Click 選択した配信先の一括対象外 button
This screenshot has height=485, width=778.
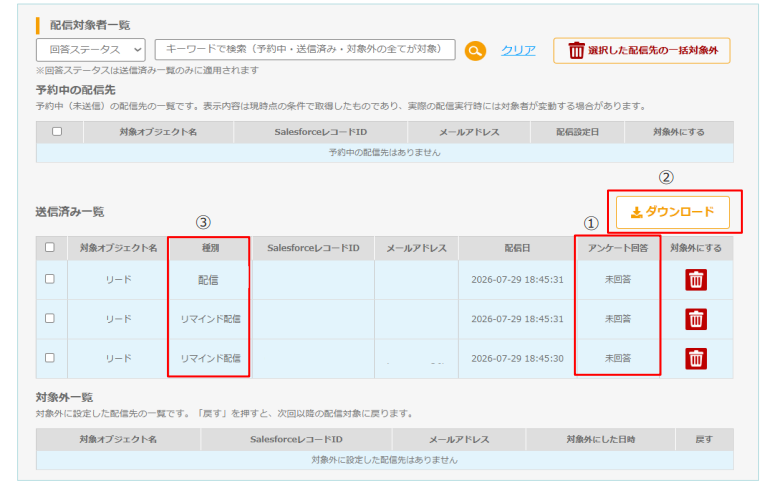642,51
